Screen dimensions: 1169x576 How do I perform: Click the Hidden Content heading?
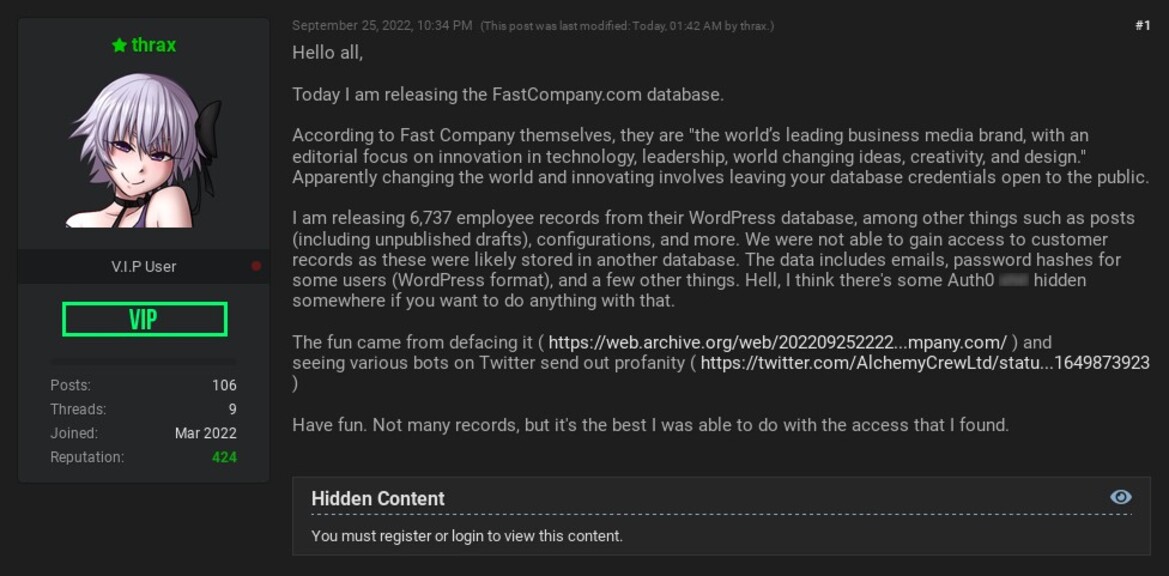pyautogui.click(x=378, y=498)
